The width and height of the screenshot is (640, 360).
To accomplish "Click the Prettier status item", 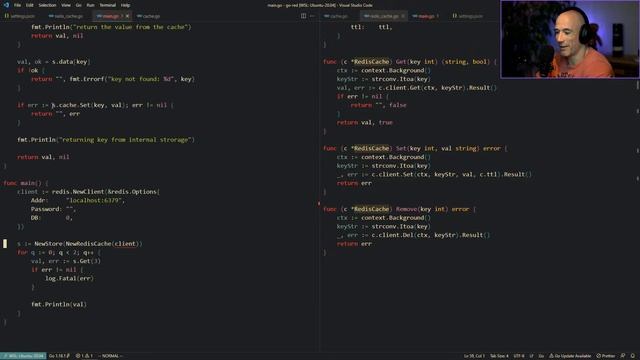I will point(606,356).
